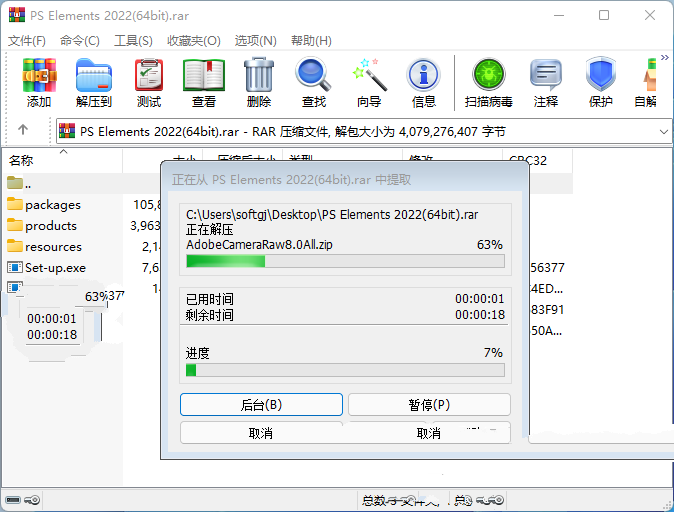This screenshot has height=512, width=674.
Task: Click the Protect (保护) shield icon
Action: (x=600, y=83)
